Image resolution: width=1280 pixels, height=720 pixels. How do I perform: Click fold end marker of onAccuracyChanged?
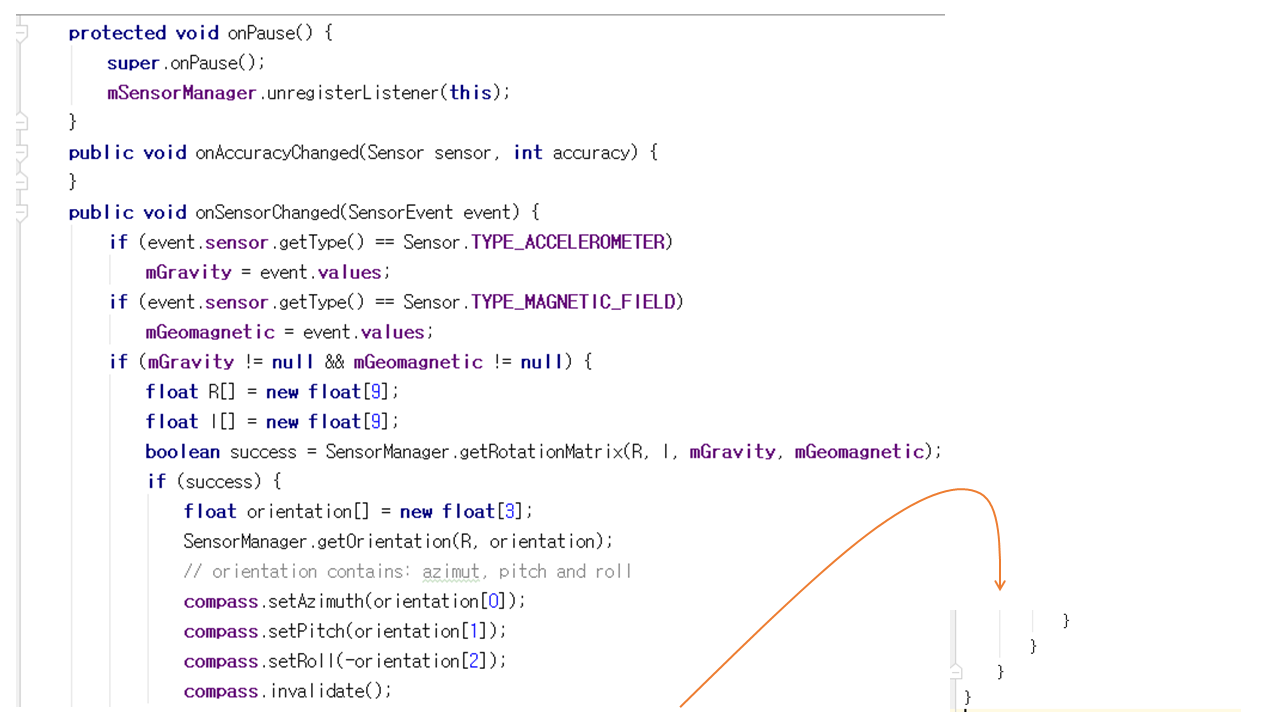click(21, 182)
